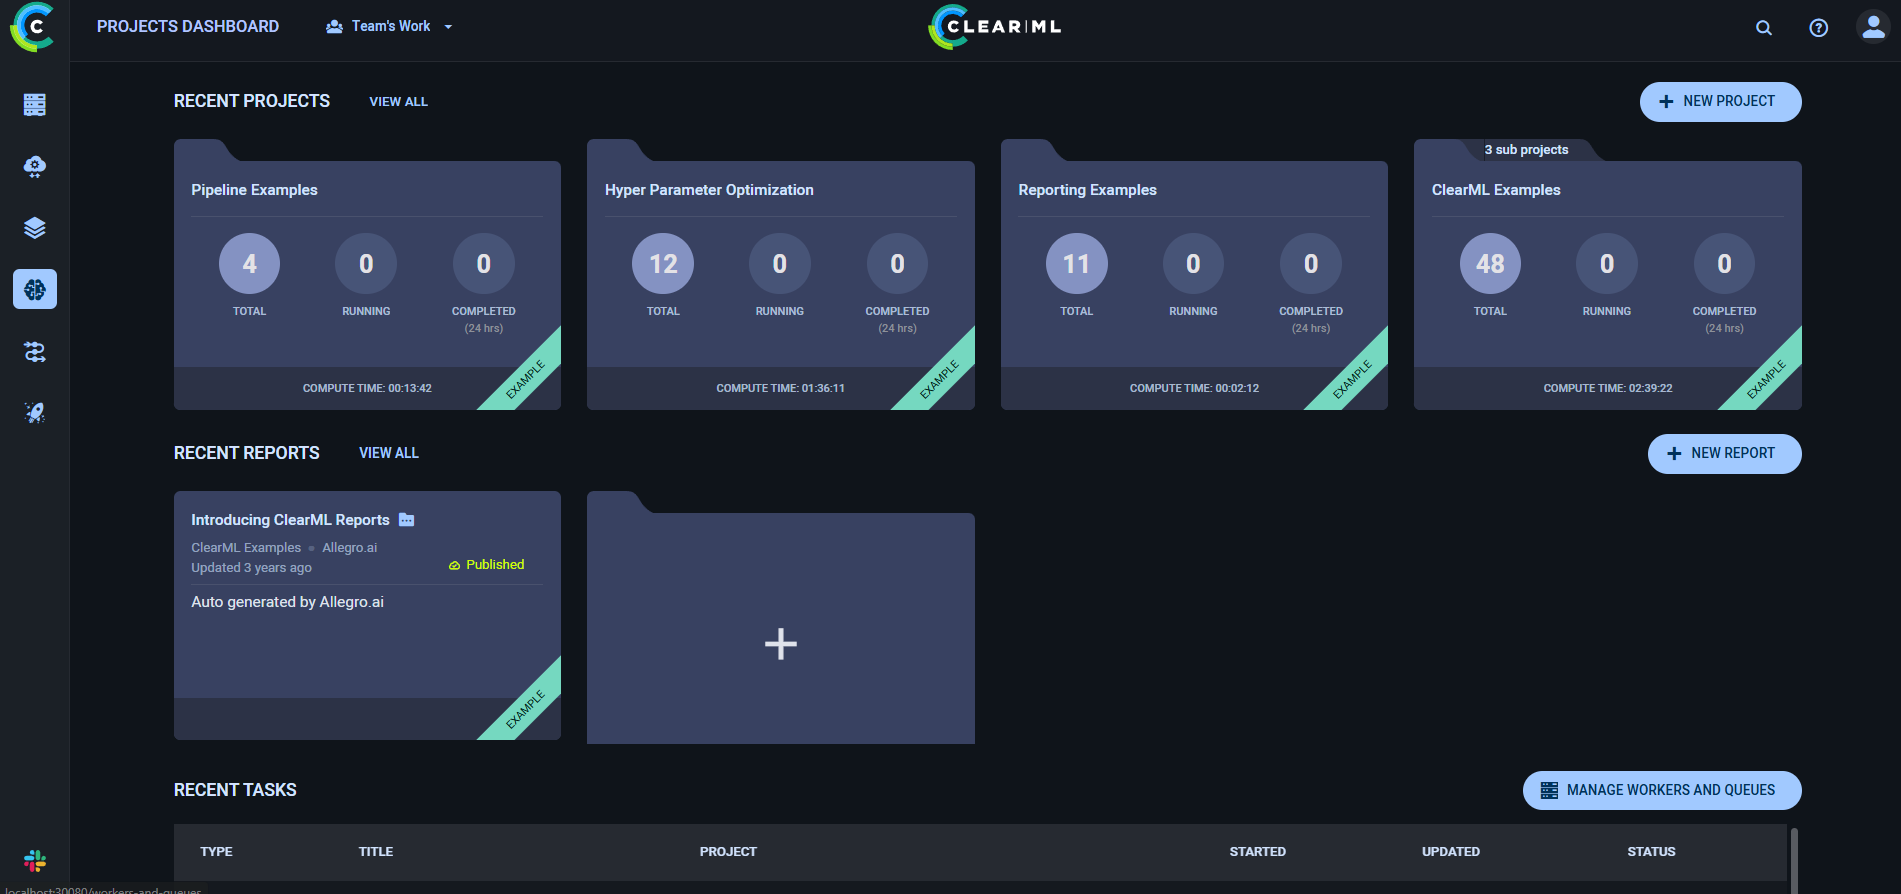Image resolution: width=1901 pixels, height=894 pixels.
Task: Click Reporting Examples total count 11
Action: (1077, 264)
